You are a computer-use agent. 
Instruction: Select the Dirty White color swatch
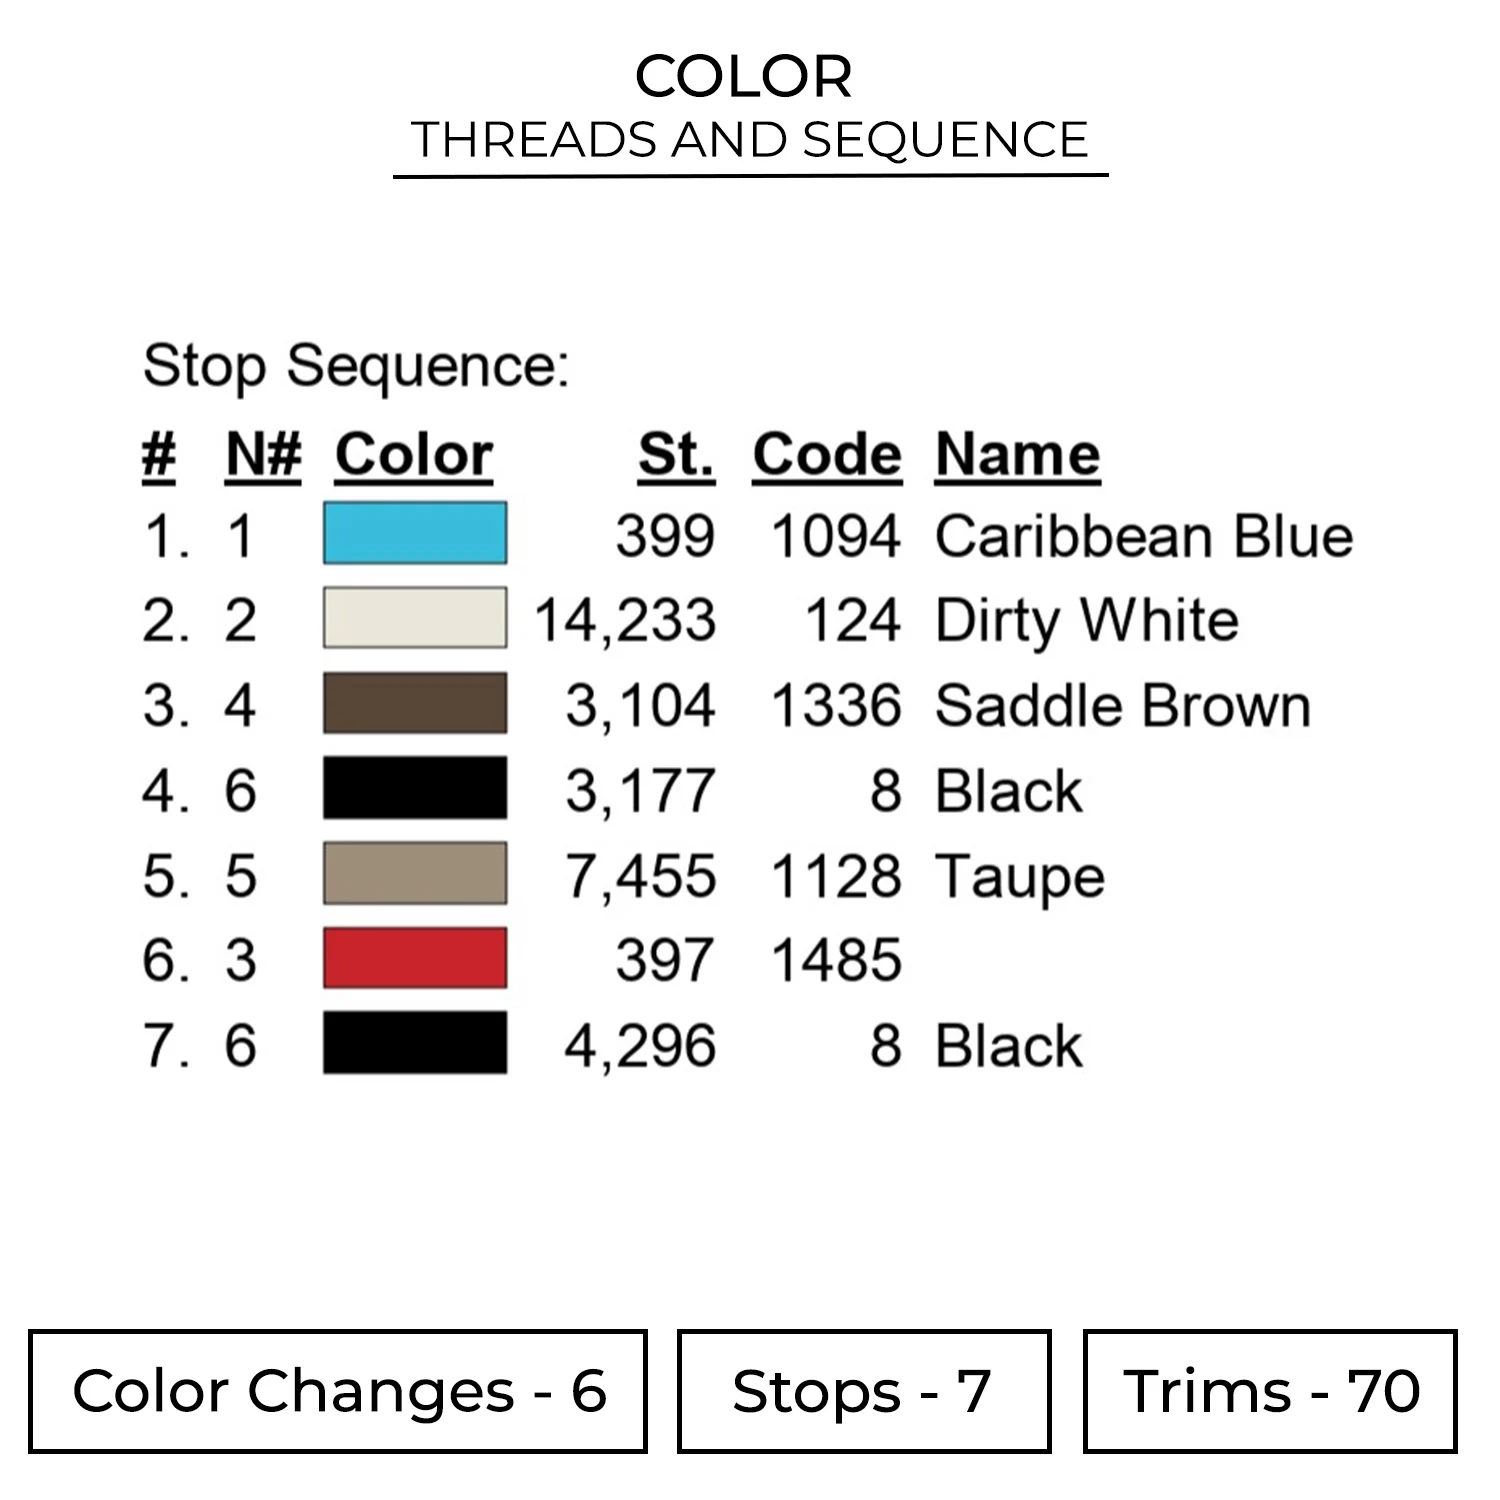[x=414, y=619]
